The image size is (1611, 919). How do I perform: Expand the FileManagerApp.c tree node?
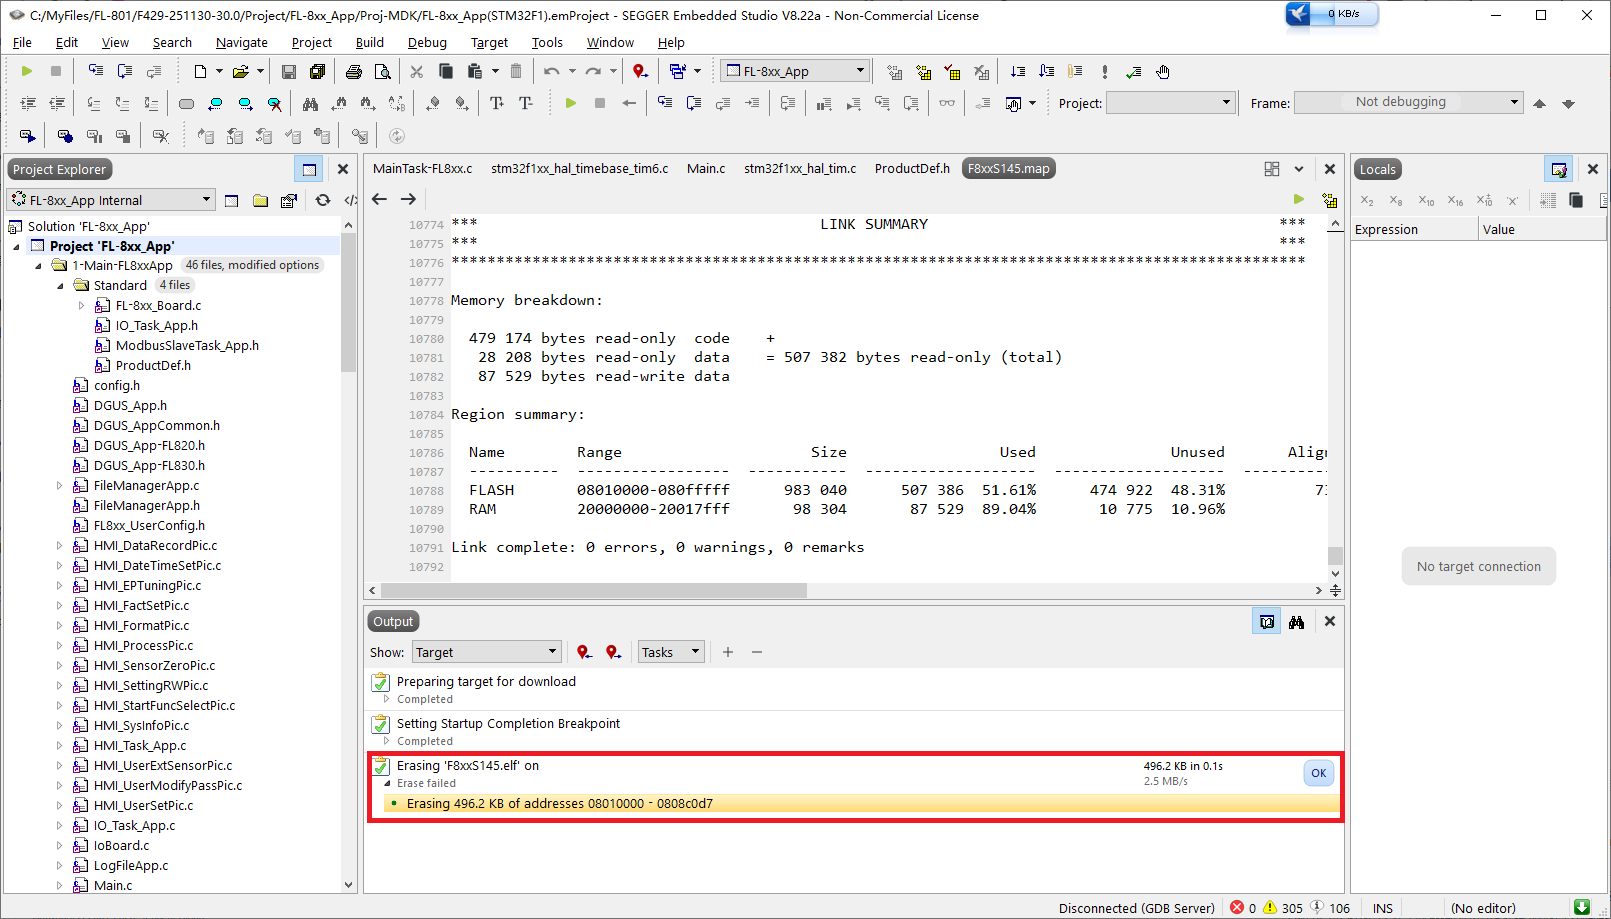tap(60, 486)
